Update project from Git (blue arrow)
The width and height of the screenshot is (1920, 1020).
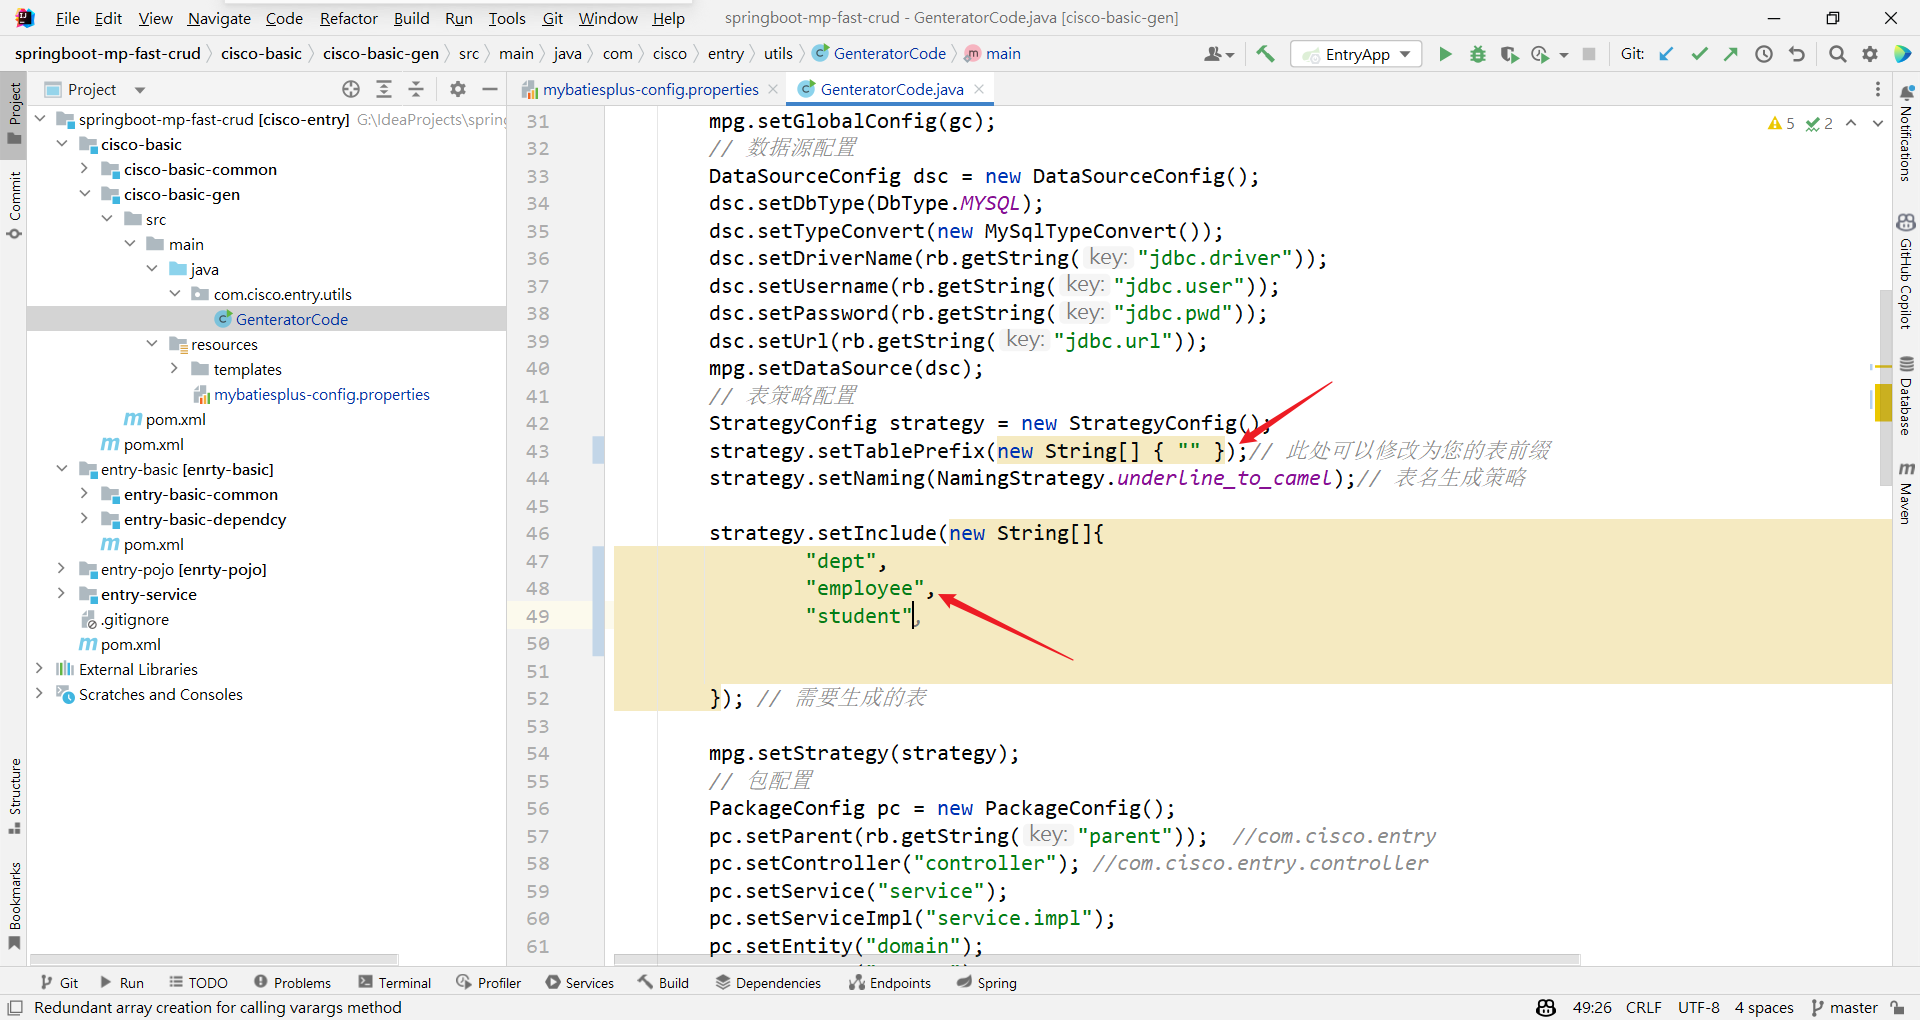[1666, 54]
